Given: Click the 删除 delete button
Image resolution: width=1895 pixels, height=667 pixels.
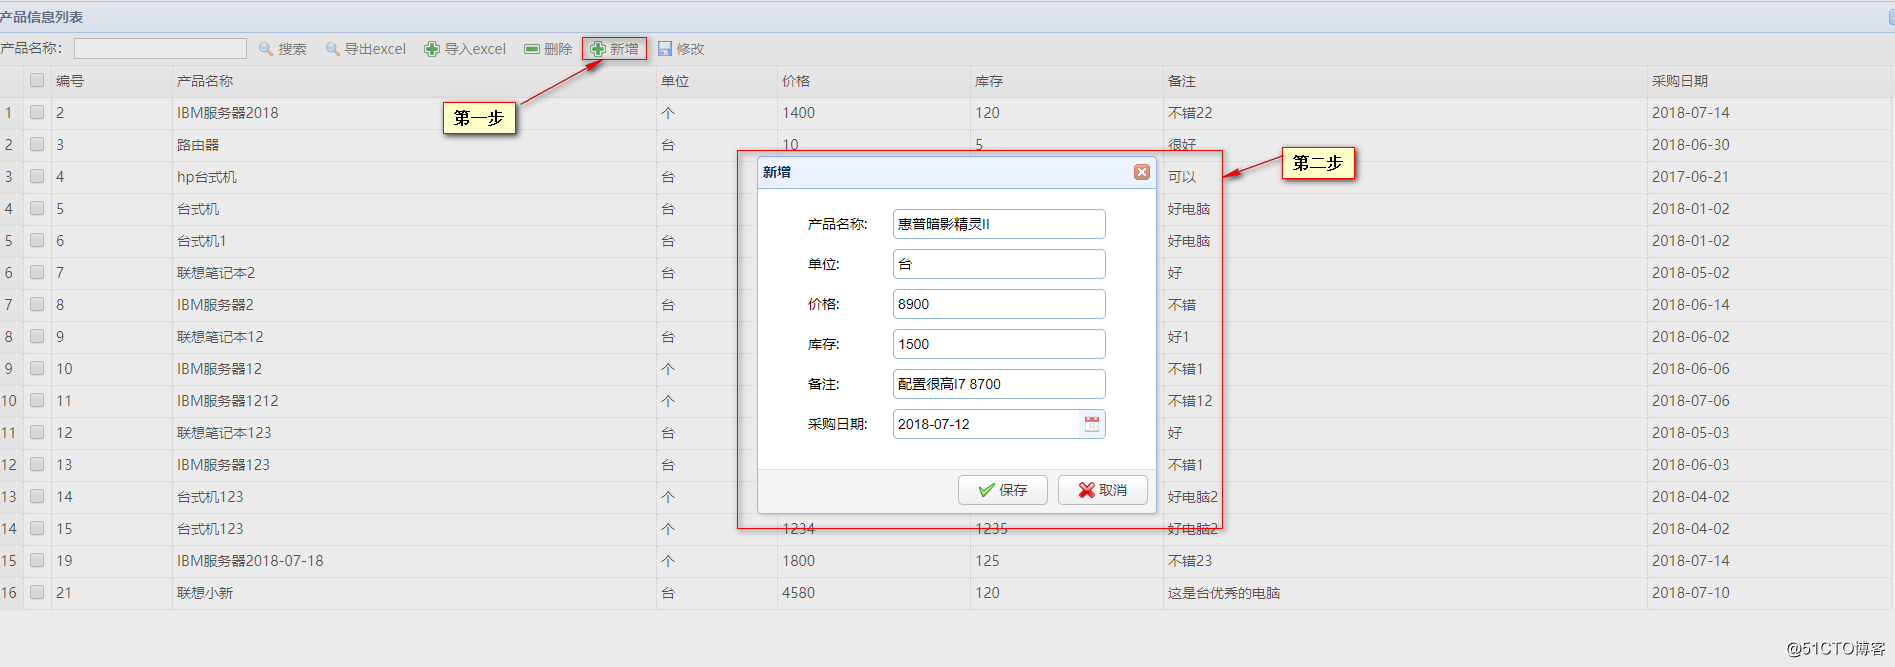Looking at the screenshot, I should click(x=549, y=49).
